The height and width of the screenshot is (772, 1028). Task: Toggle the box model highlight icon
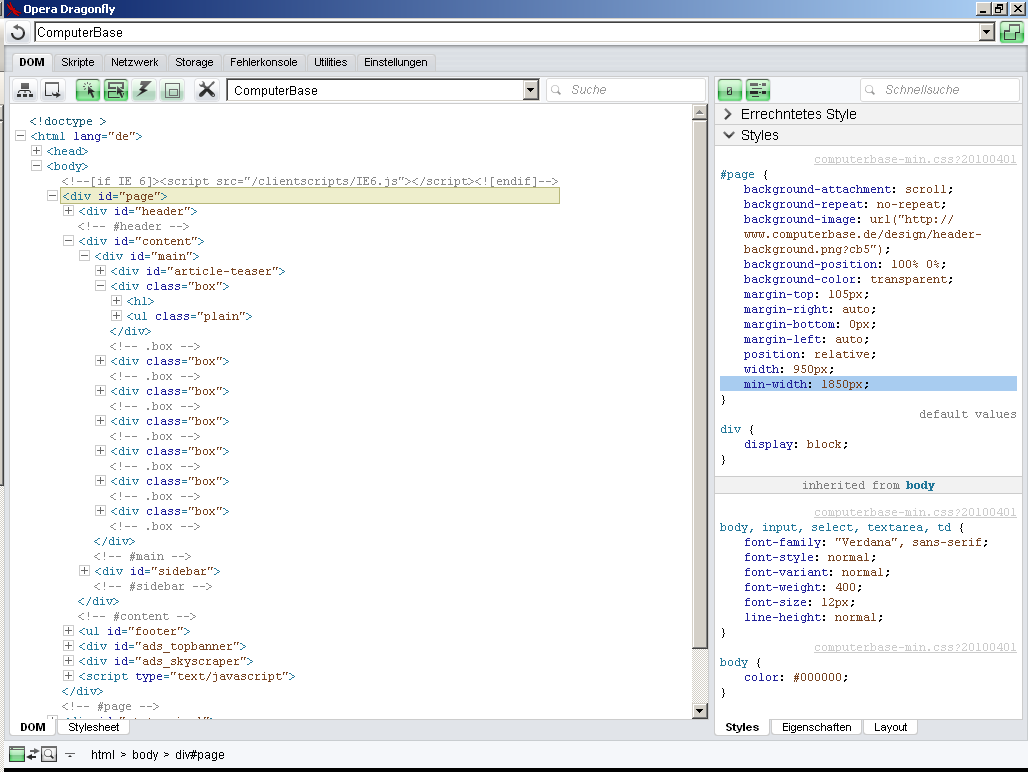coord(172,90)
